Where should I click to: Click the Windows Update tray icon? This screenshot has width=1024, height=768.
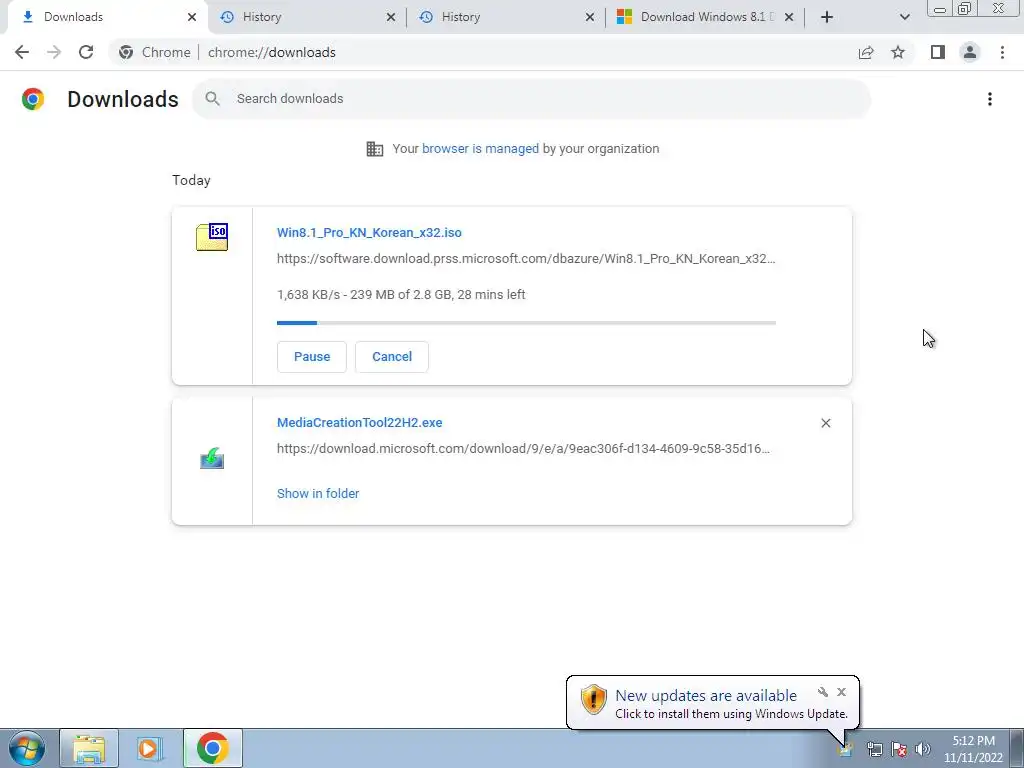click(x=846, y=749)
